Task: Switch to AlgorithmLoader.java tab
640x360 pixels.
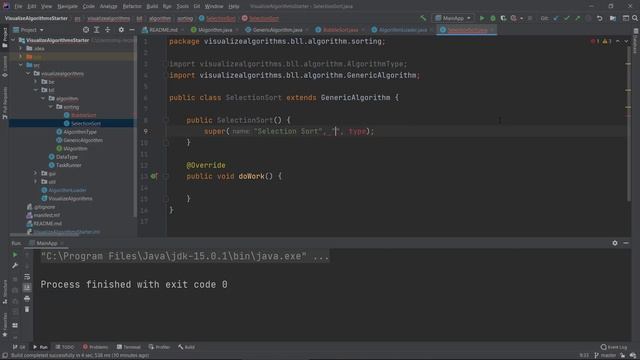Action: pyautogui.click(x=403, y=30)
